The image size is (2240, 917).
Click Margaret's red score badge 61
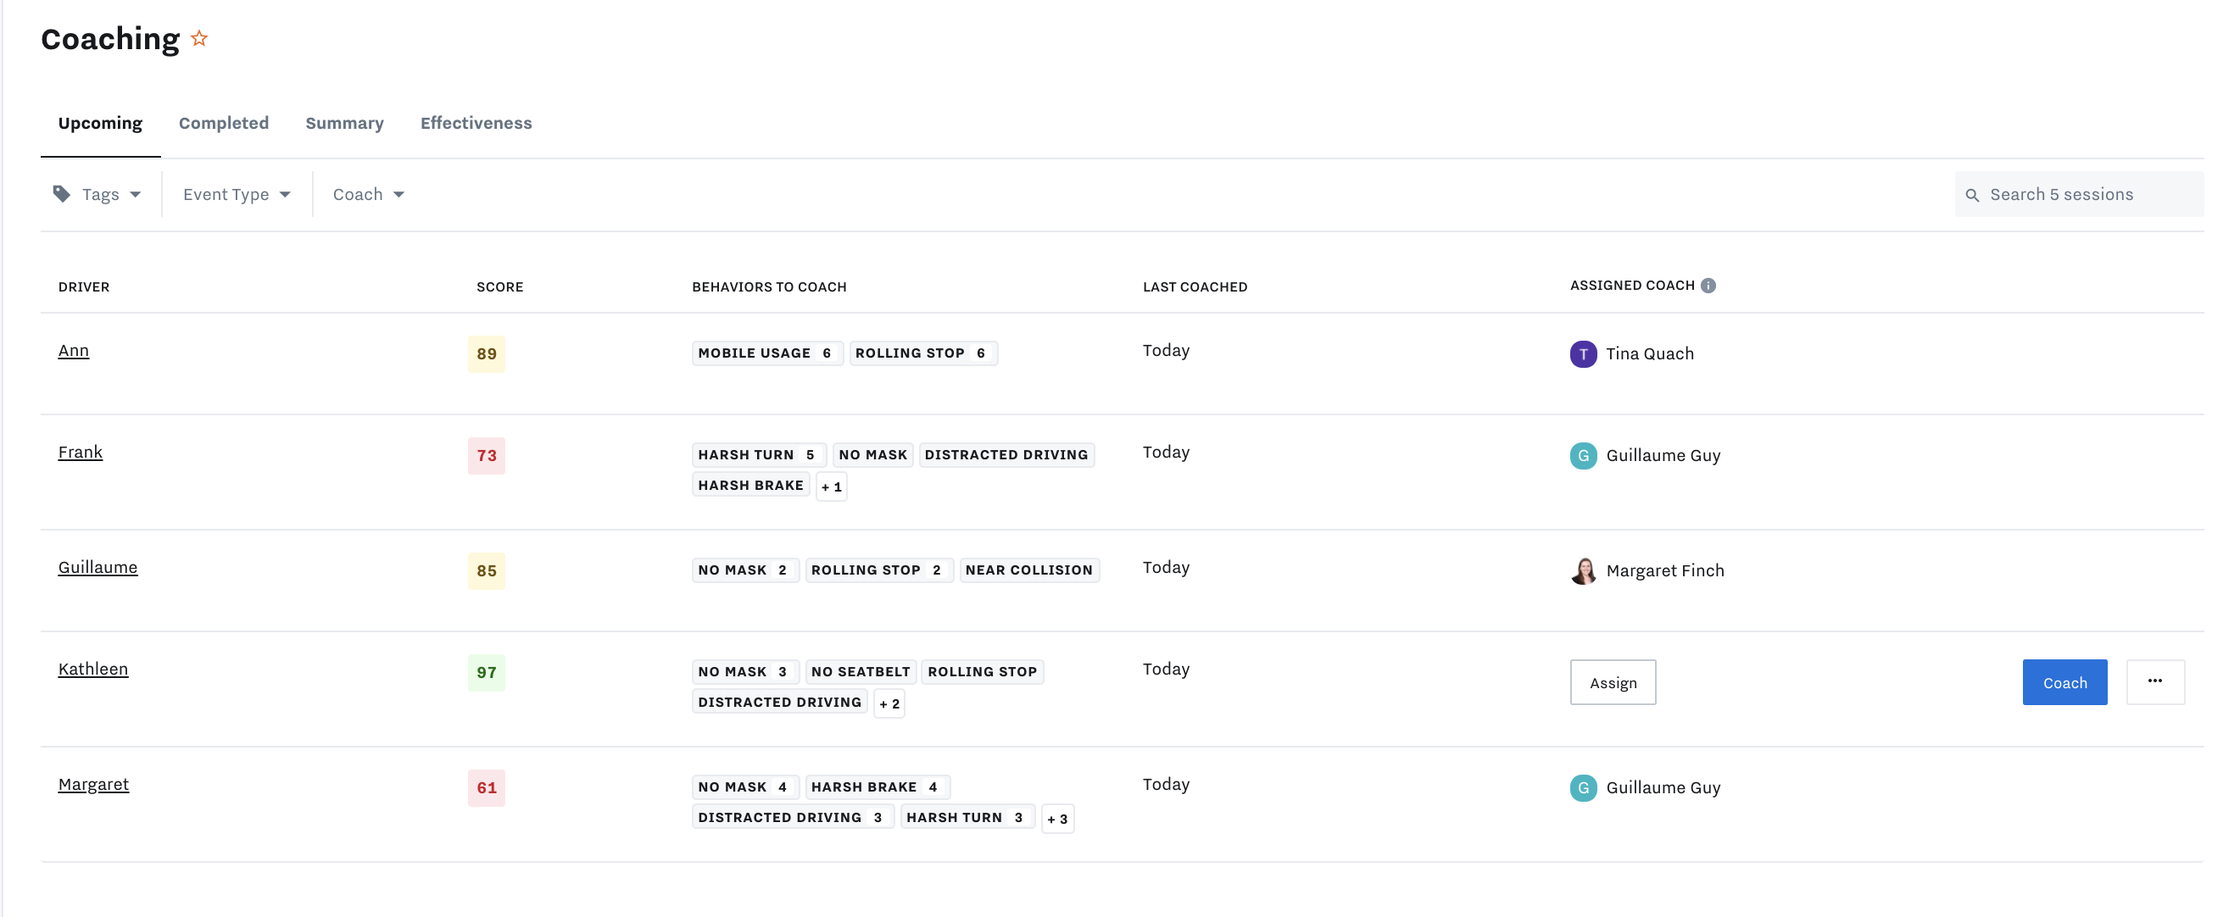click(486, 788)
